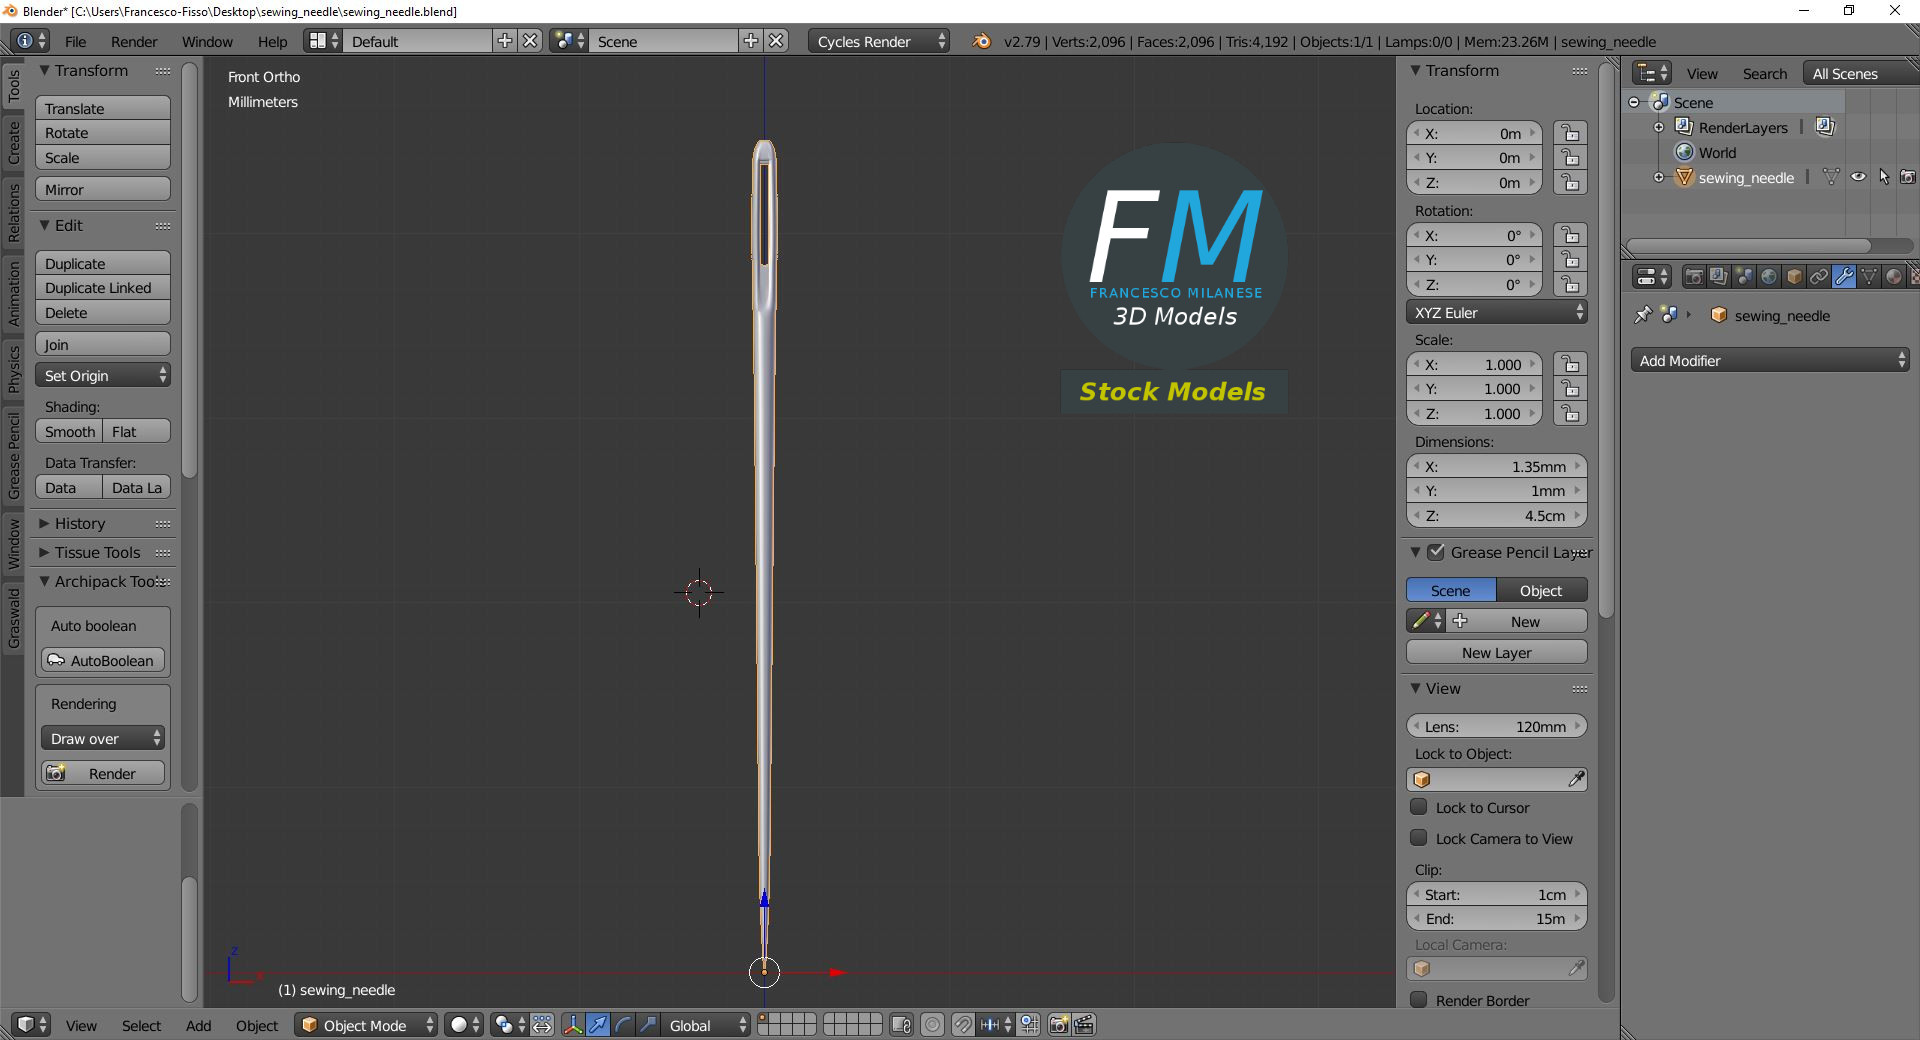Enable Render Border checkbox
The height and width of the screenshot is (1040, 1920).
(x=1418, y=1000)
